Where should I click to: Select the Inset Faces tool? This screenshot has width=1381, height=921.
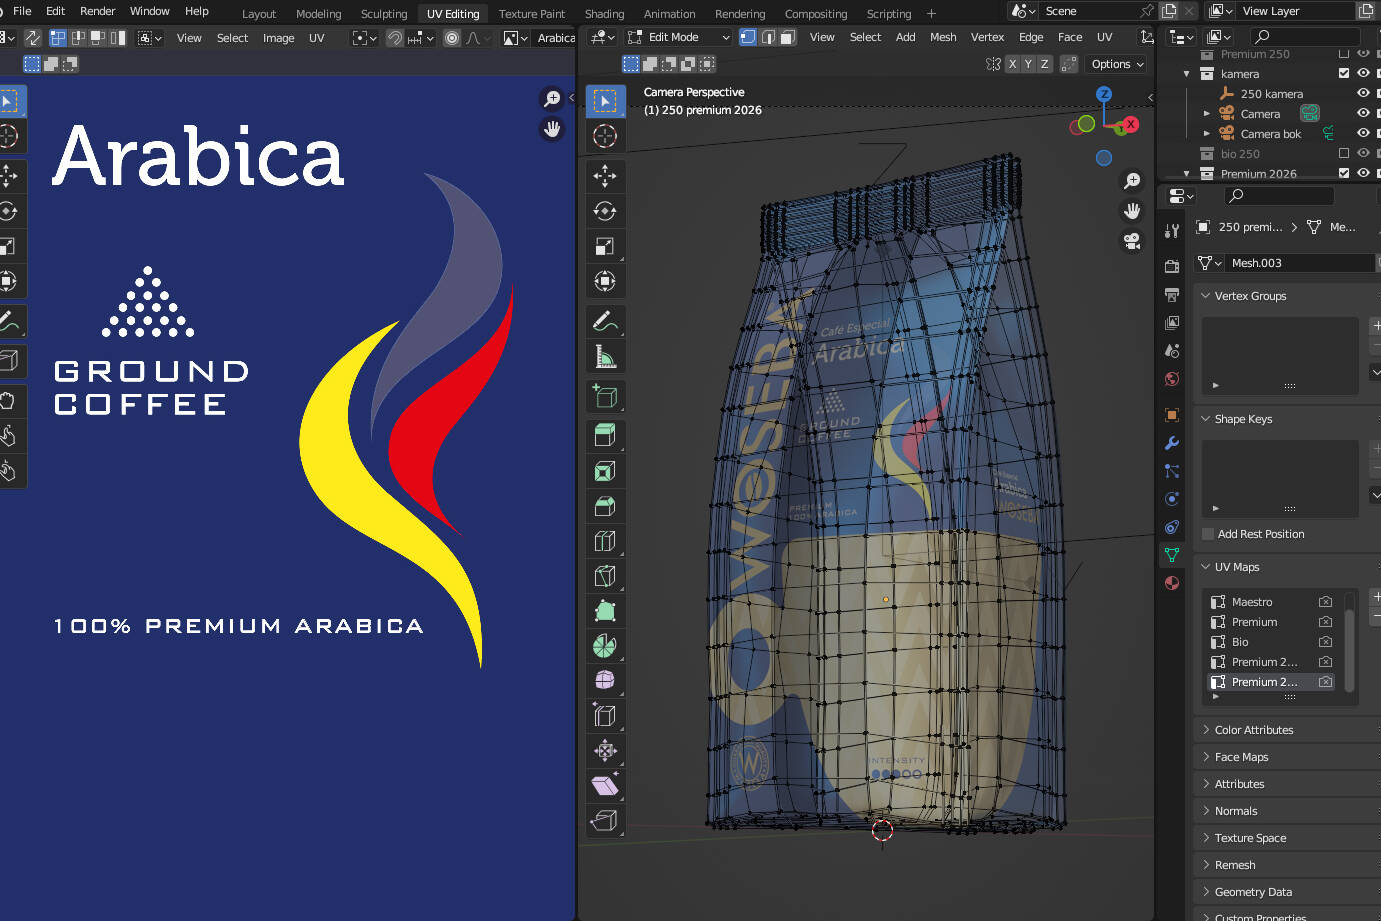[x=605, y=471]
